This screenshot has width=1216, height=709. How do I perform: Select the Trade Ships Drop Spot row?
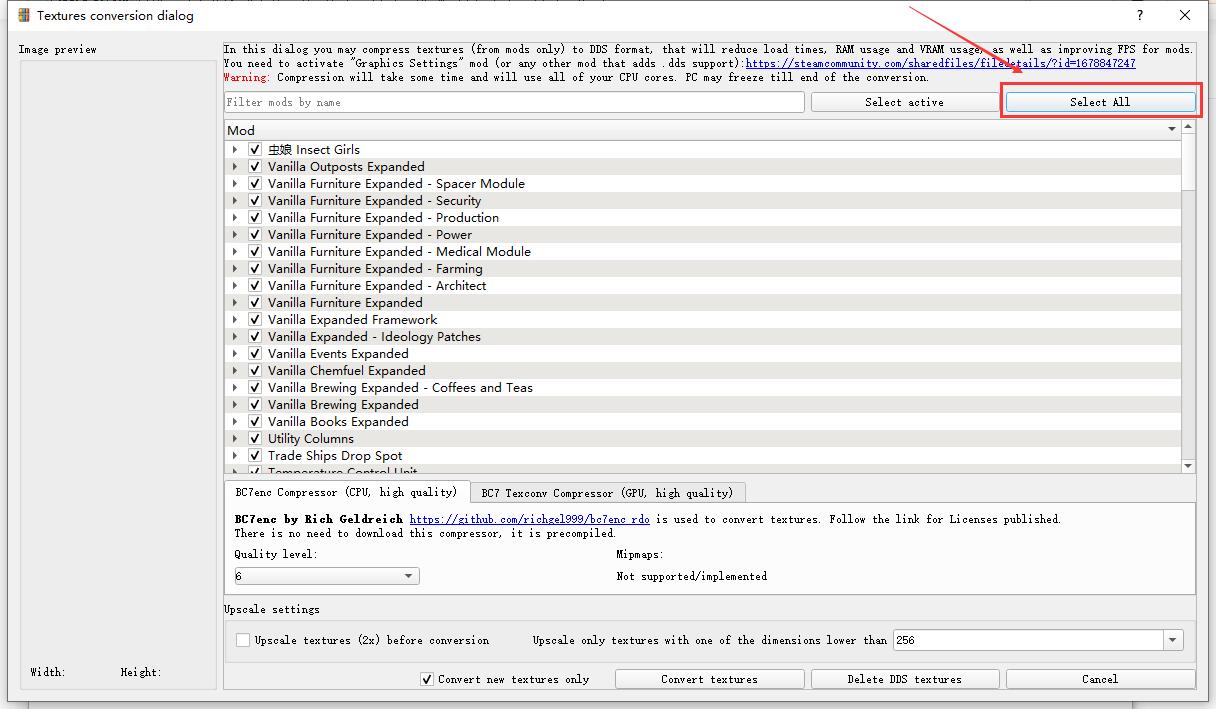pyautogui.click(x=703, y=456)
